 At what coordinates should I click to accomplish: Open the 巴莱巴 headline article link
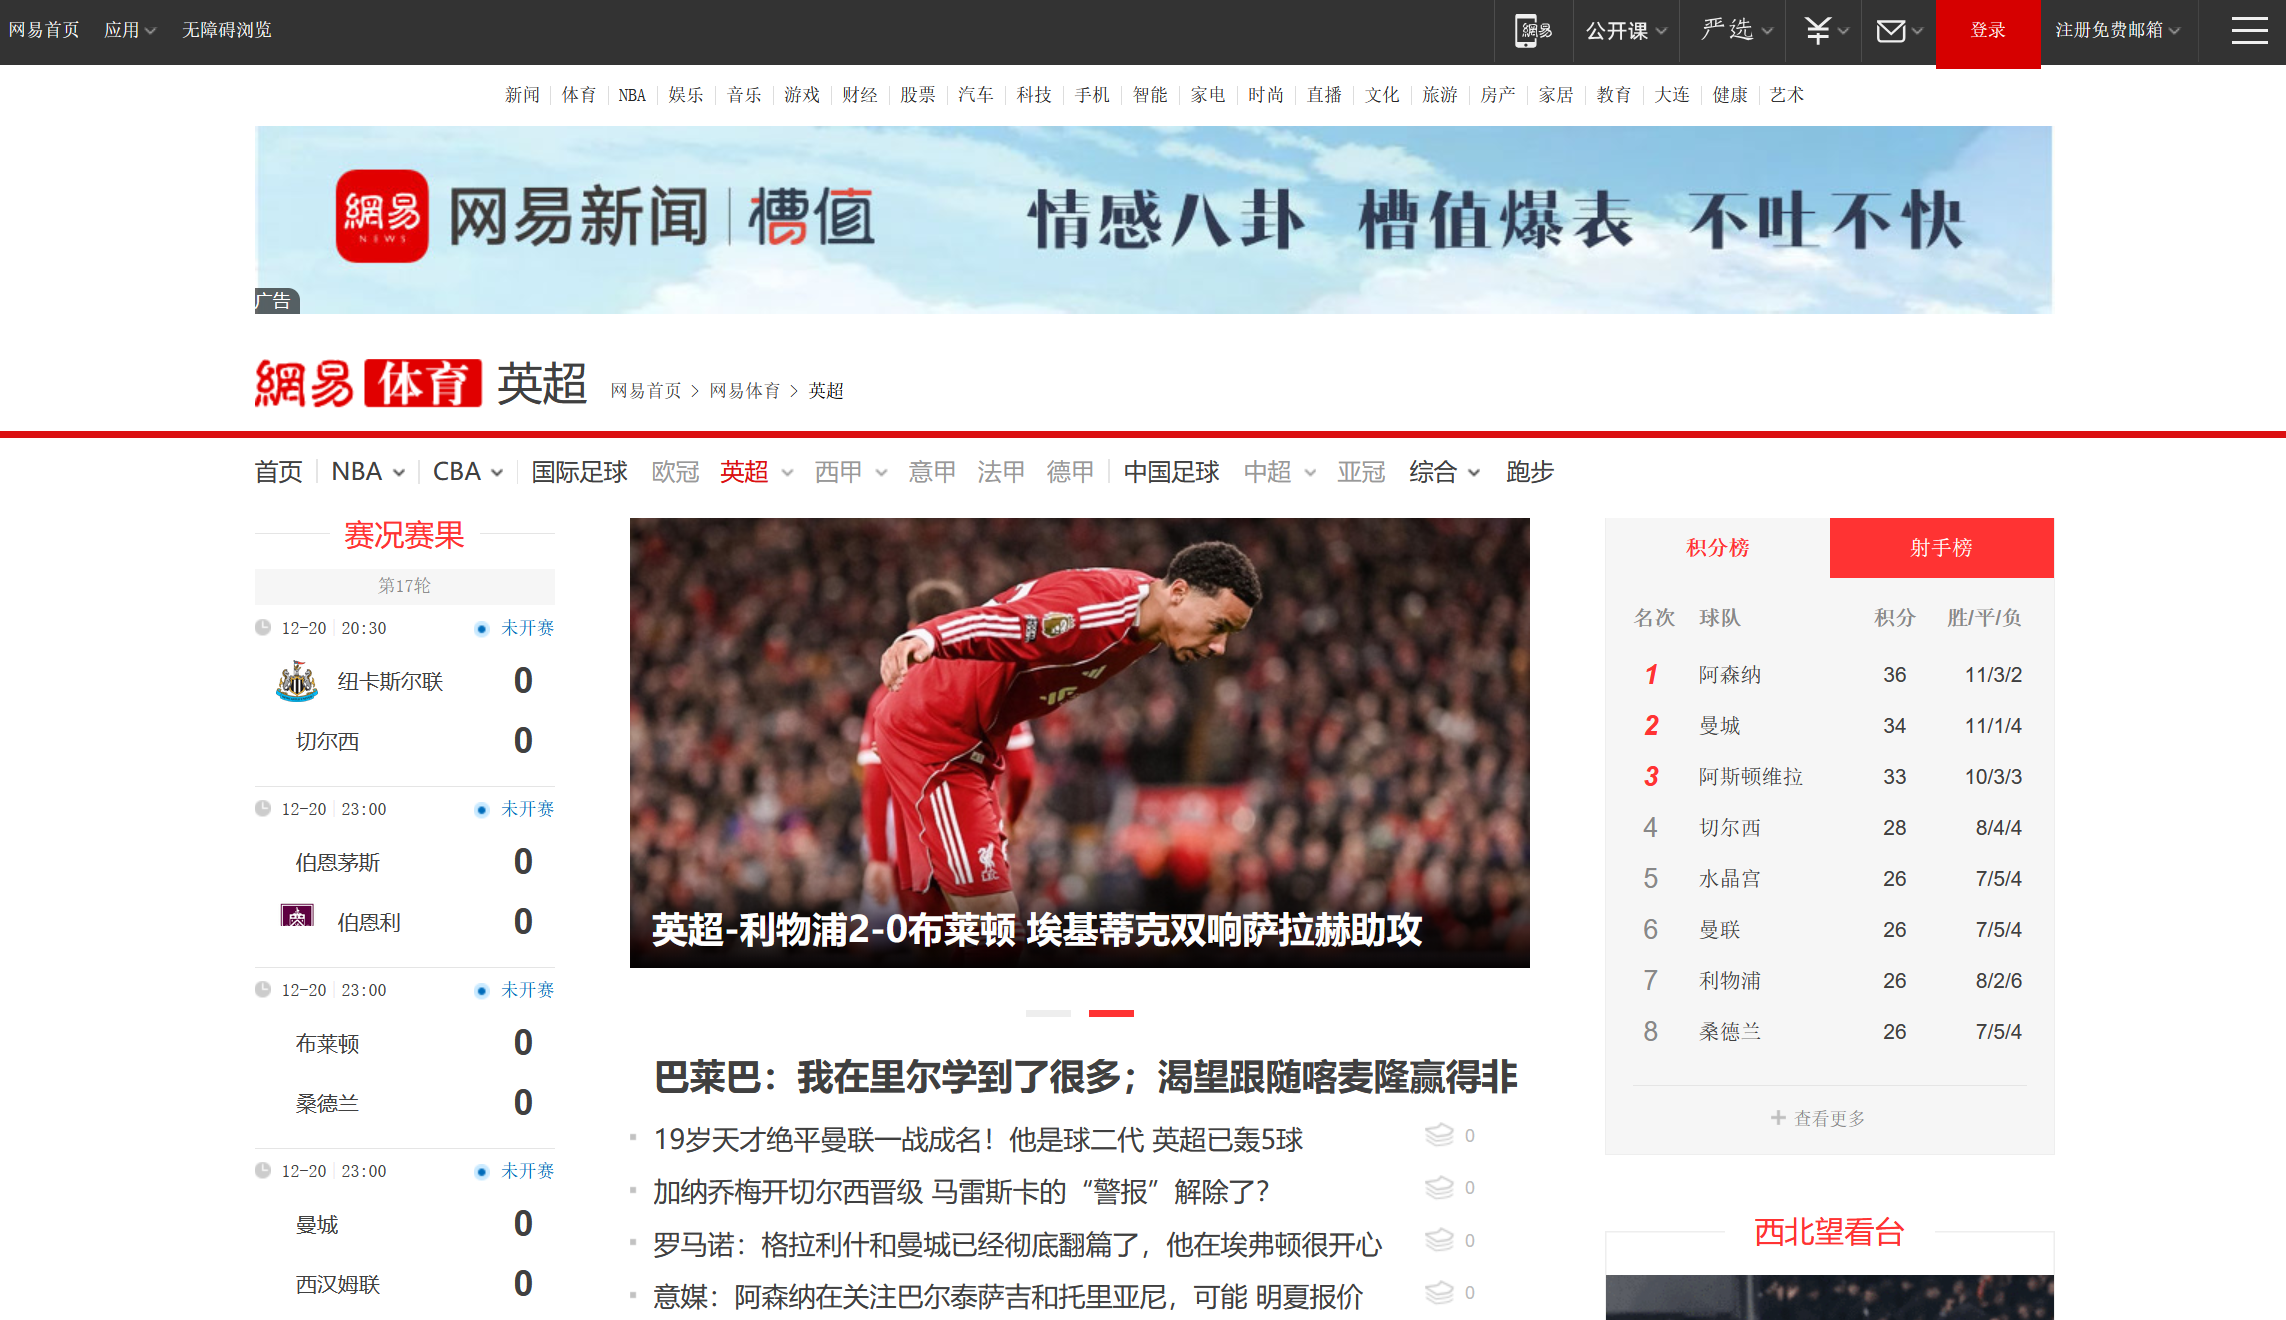[1085, 1077]
